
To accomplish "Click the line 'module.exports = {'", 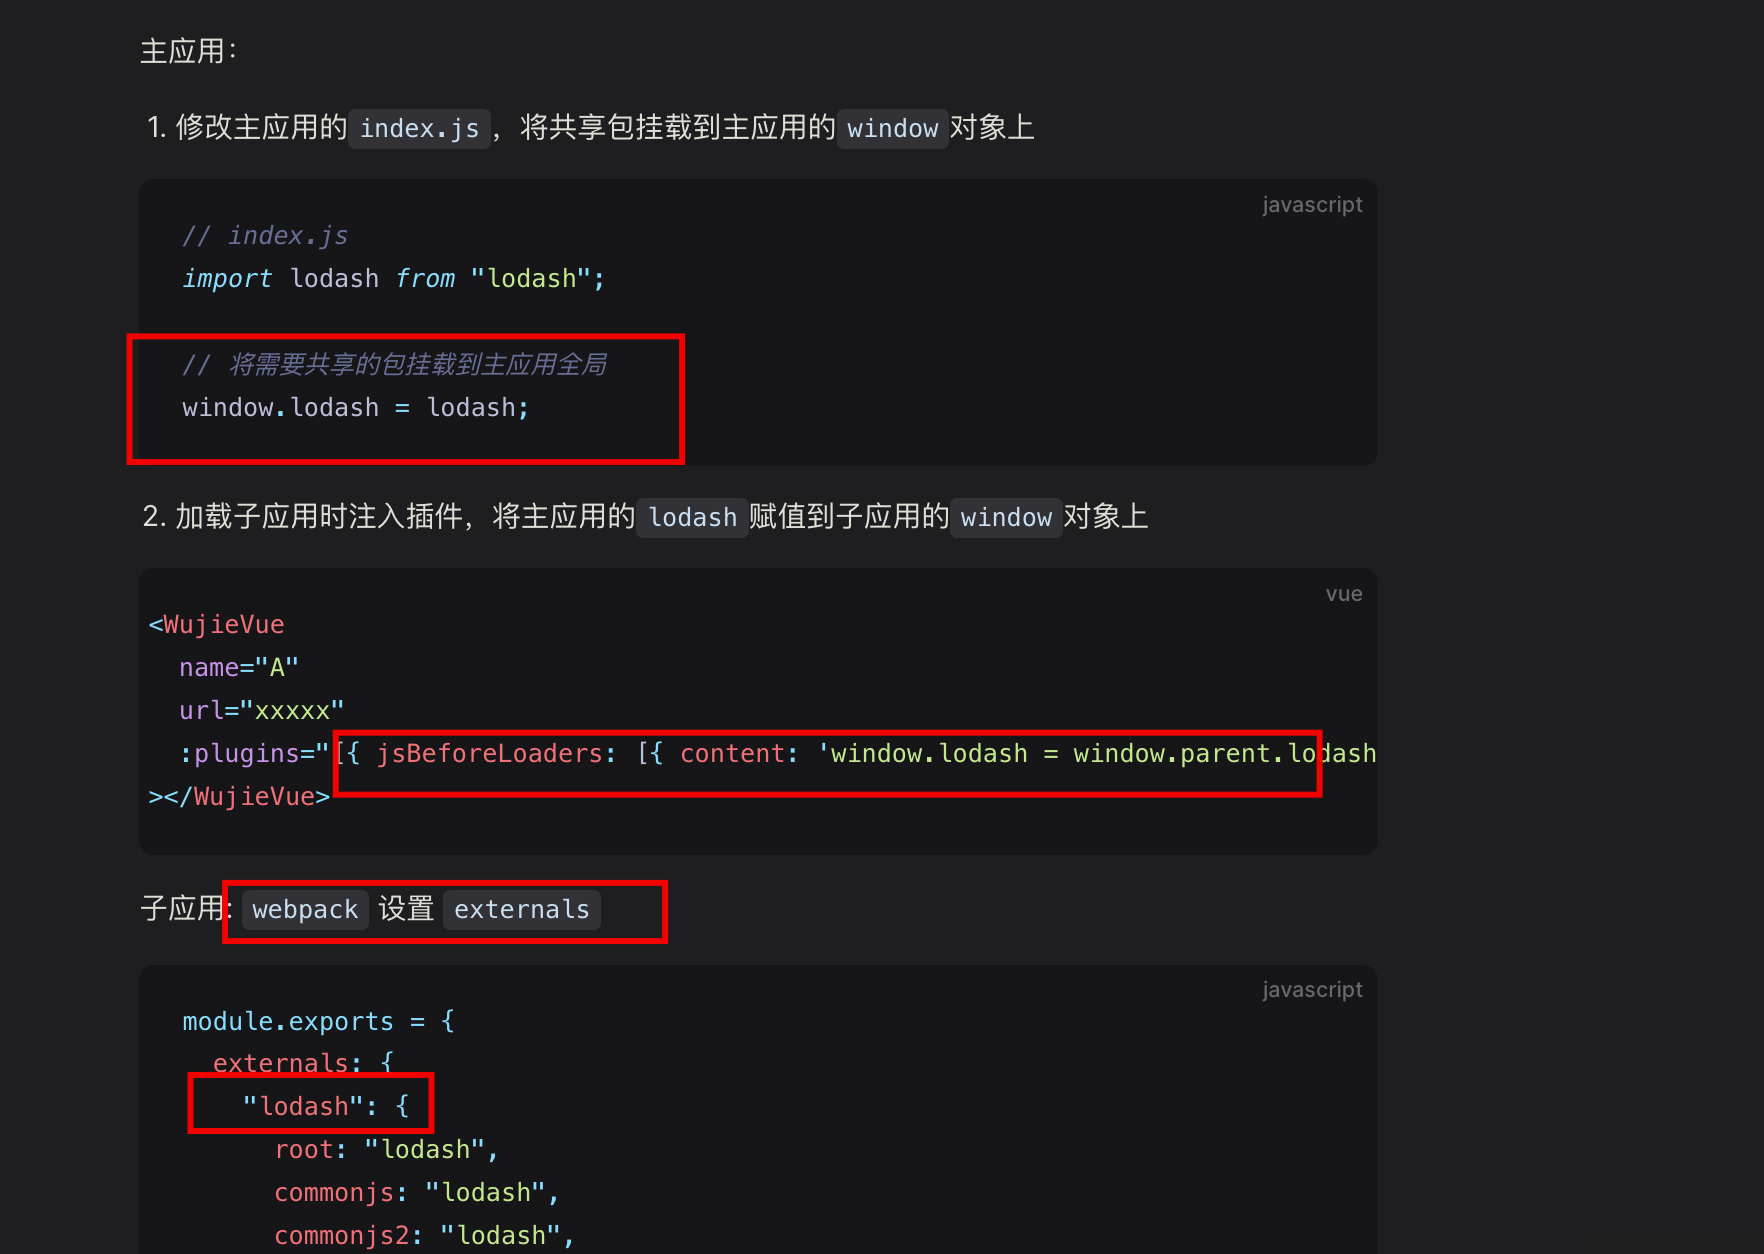I will [318, 1022].
